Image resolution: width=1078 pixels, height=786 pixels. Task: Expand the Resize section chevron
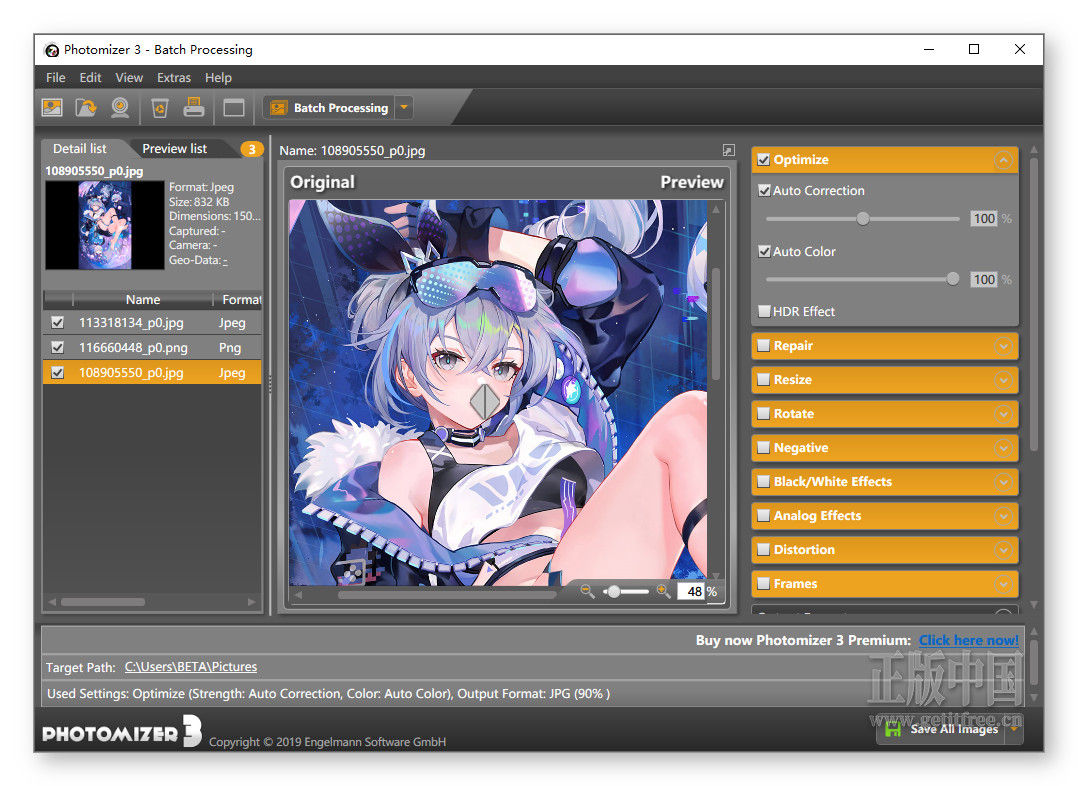1003,380
